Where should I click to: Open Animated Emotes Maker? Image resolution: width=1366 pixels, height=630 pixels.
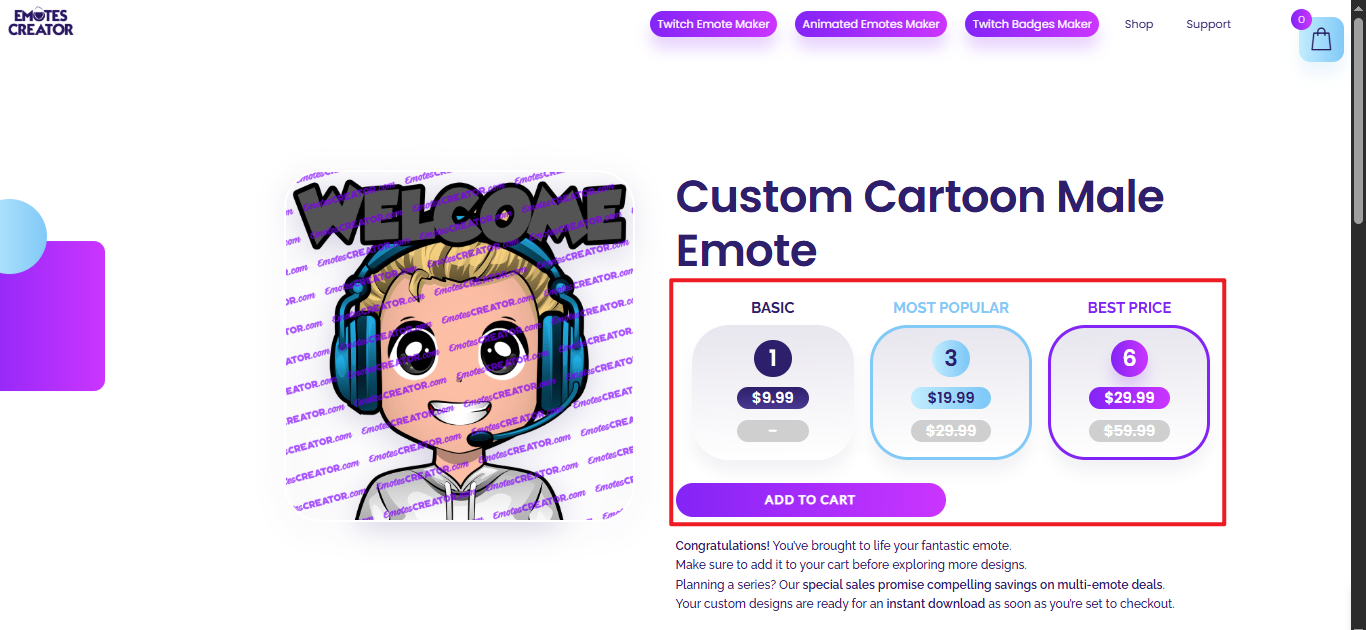pyautogui.click(x=871, y=24)
